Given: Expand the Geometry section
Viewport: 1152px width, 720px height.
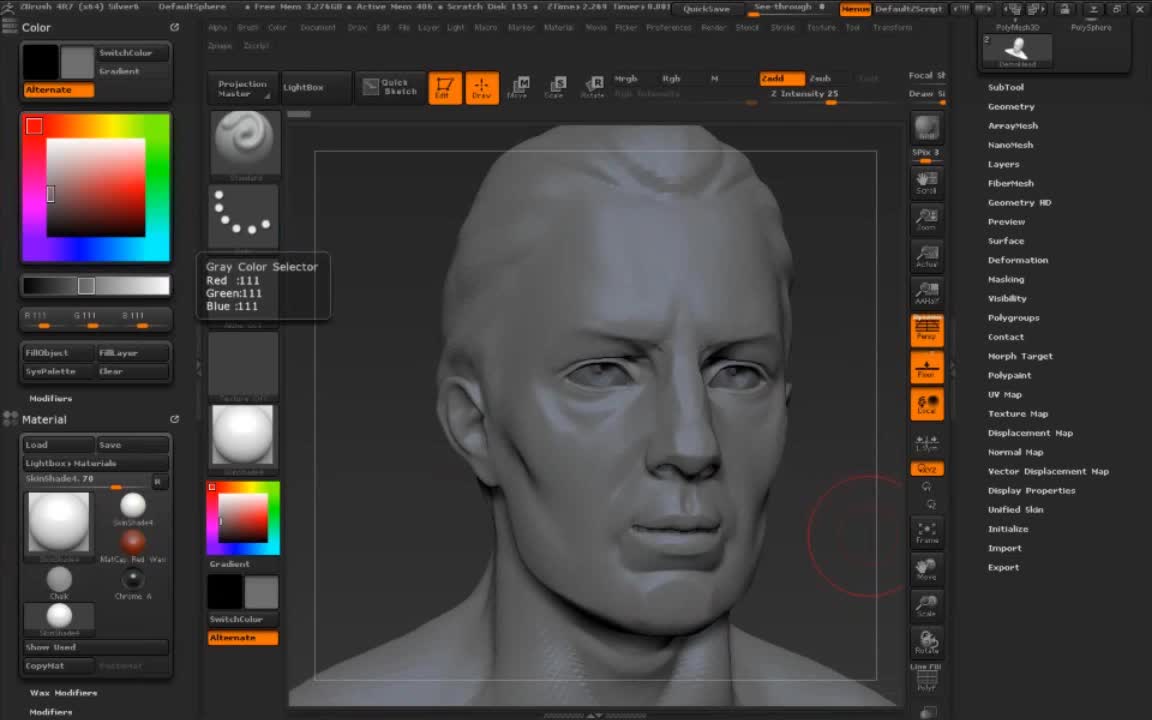Looking at the screenshot, I should [x=1011, y=107].
